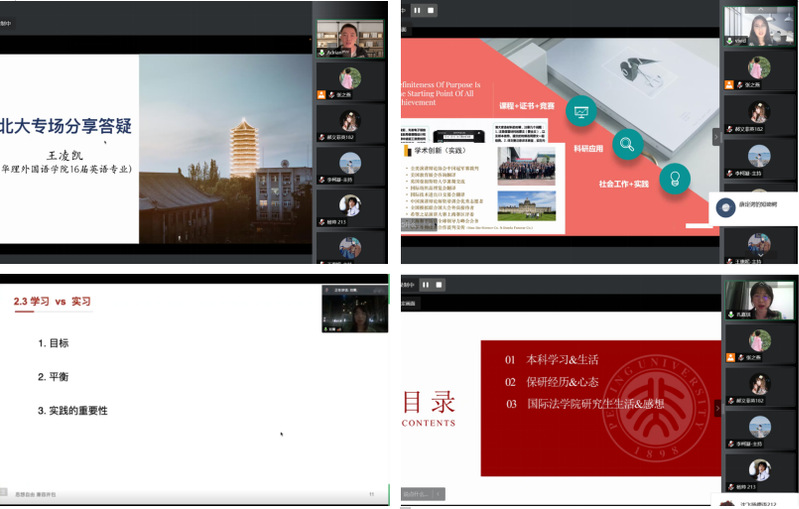Viewport: 799px width, 509px height.
Task: Open contents item 03 国际法学院研究生生活&感想
Action: (x=584, y=404)
